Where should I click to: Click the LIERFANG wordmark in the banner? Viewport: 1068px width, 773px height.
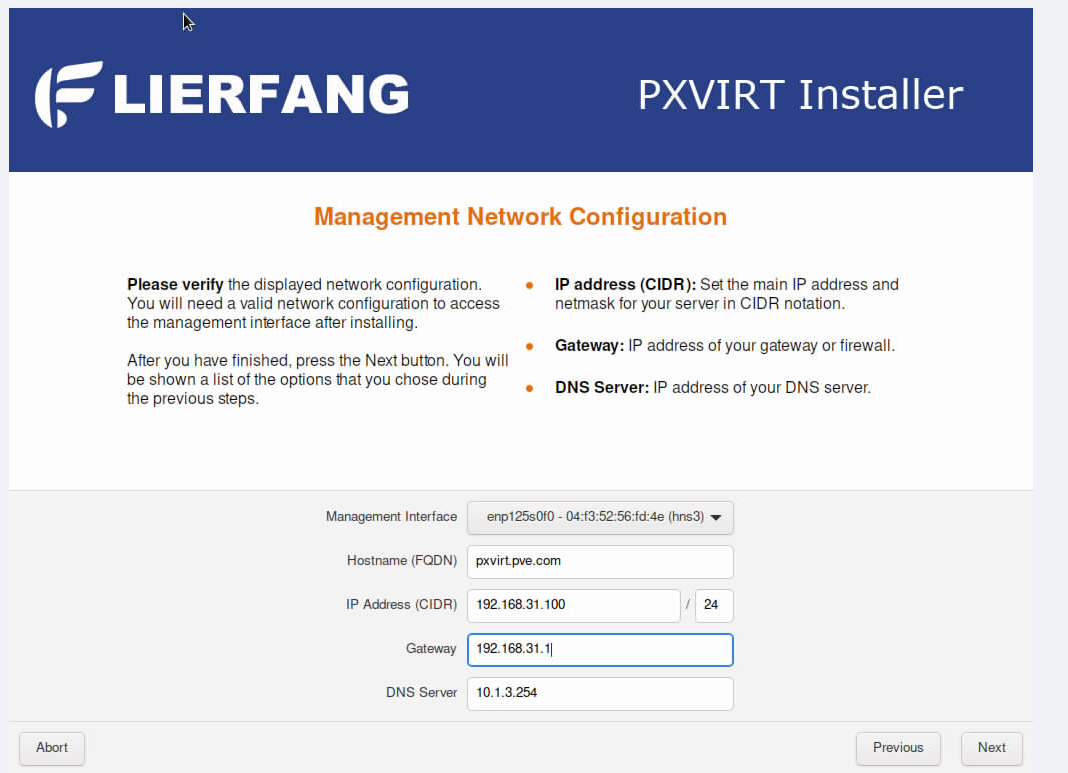tap(261, 95)
